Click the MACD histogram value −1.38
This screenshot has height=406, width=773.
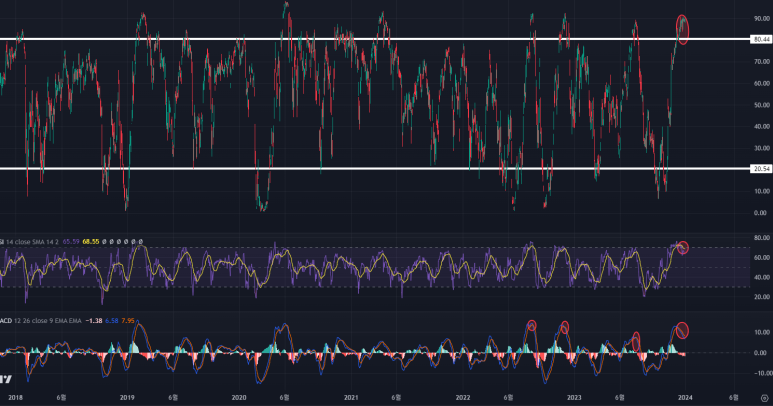94,321
